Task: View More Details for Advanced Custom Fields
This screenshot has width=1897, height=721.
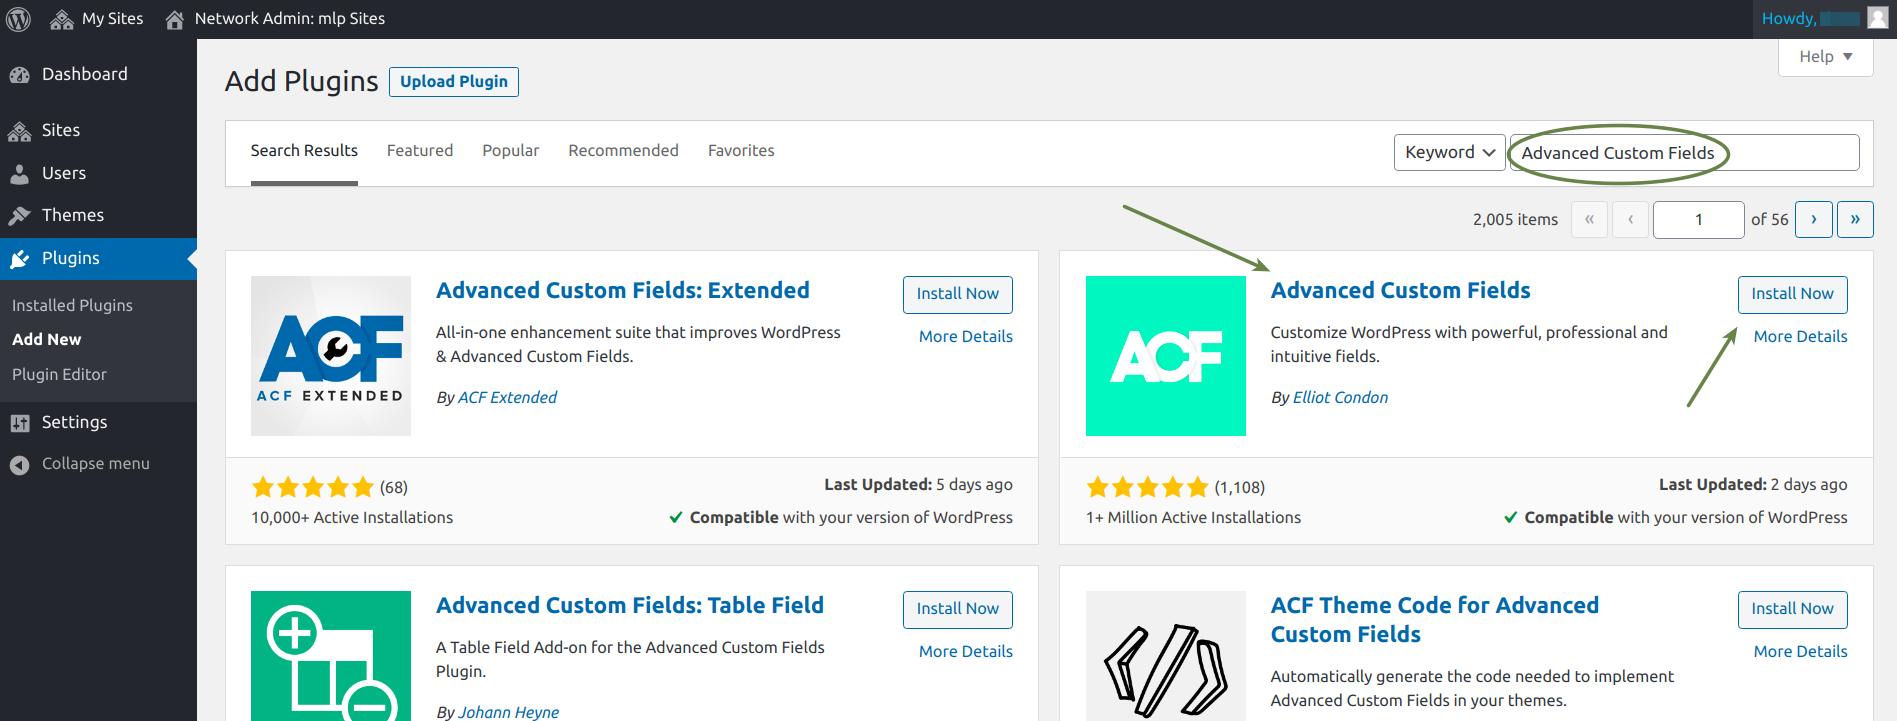Action: pos(1801,337)
